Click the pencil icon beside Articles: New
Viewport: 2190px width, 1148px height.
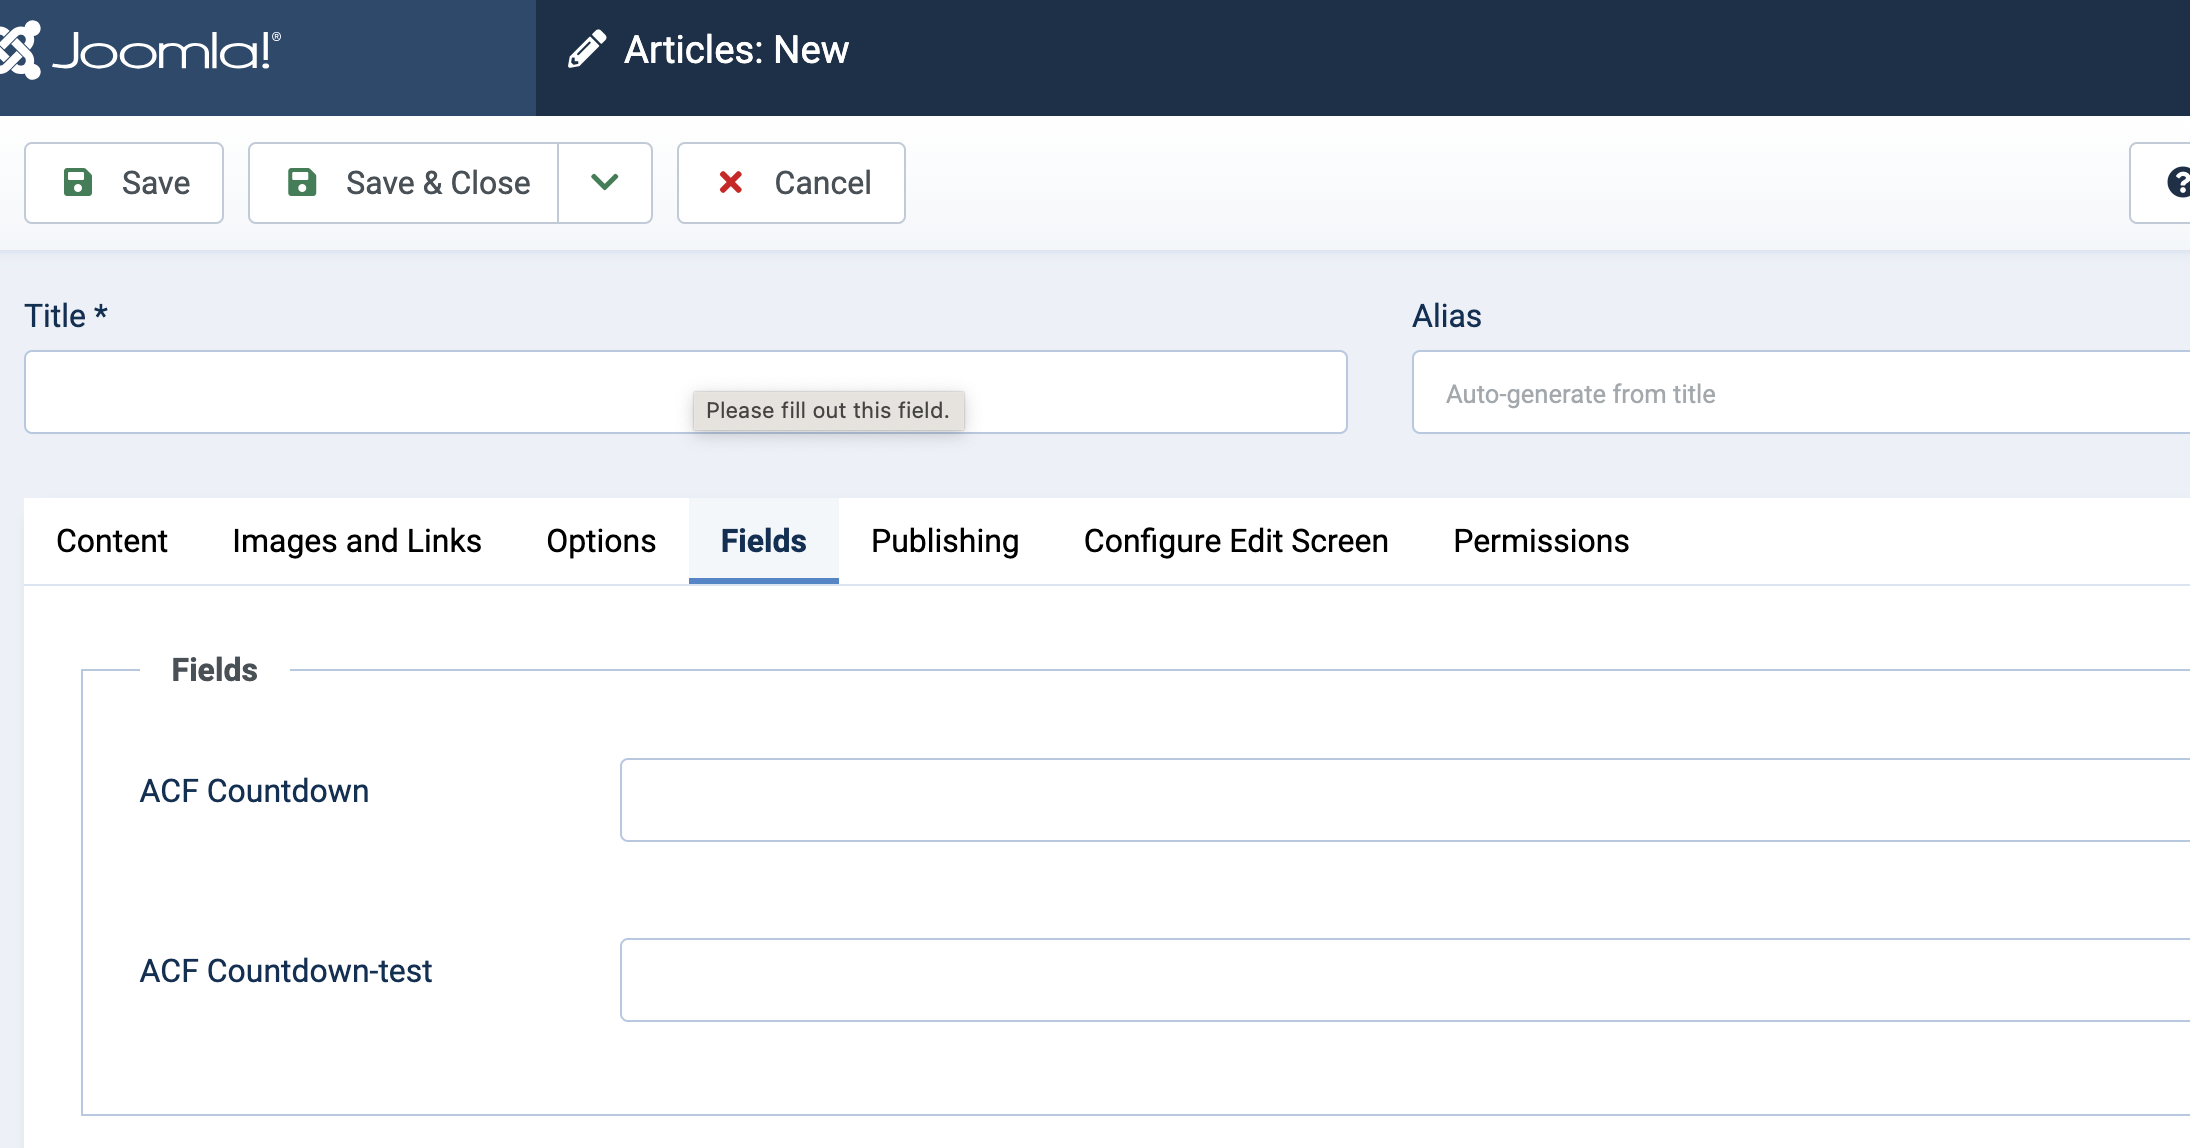pyautogui.click(x=587, y=49)
